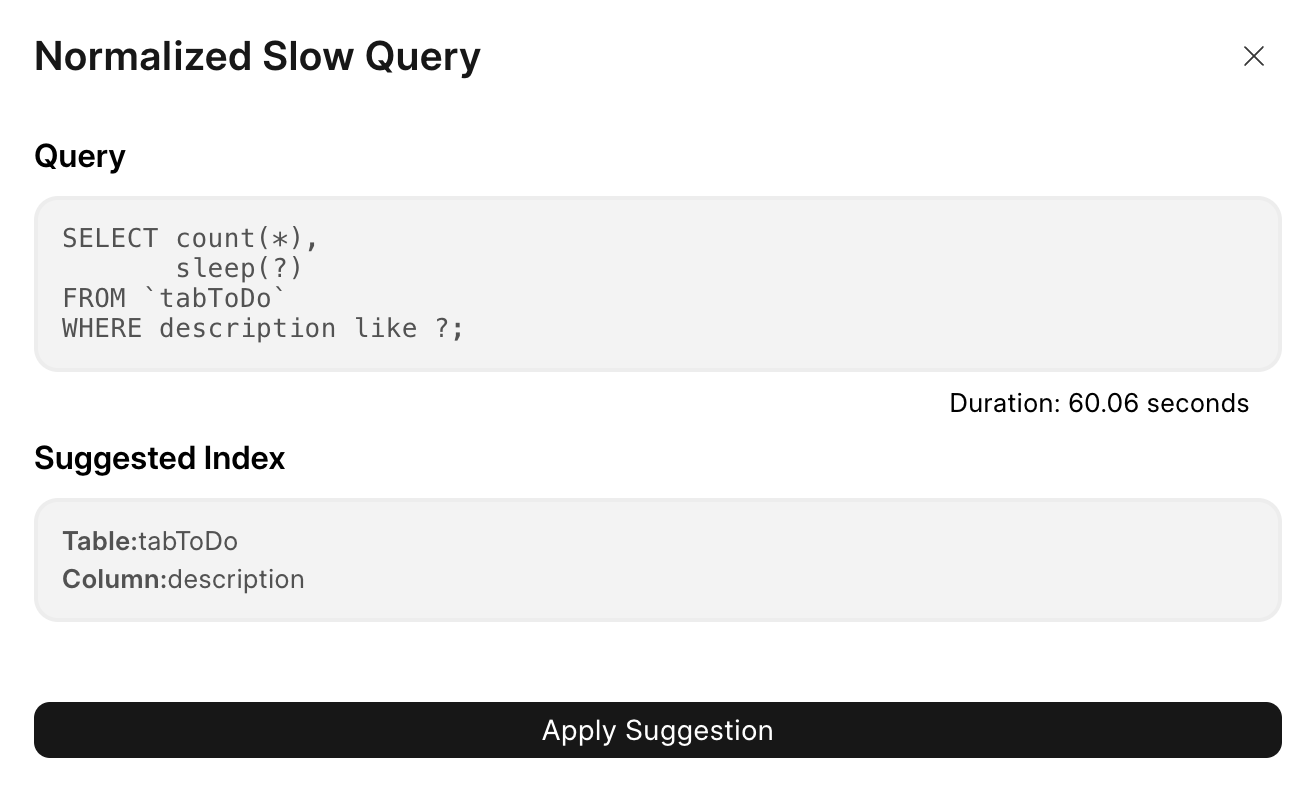Click the WHERE keyword in the query
The height and width of the screenshot is (801, 1315).
(101, 329)
